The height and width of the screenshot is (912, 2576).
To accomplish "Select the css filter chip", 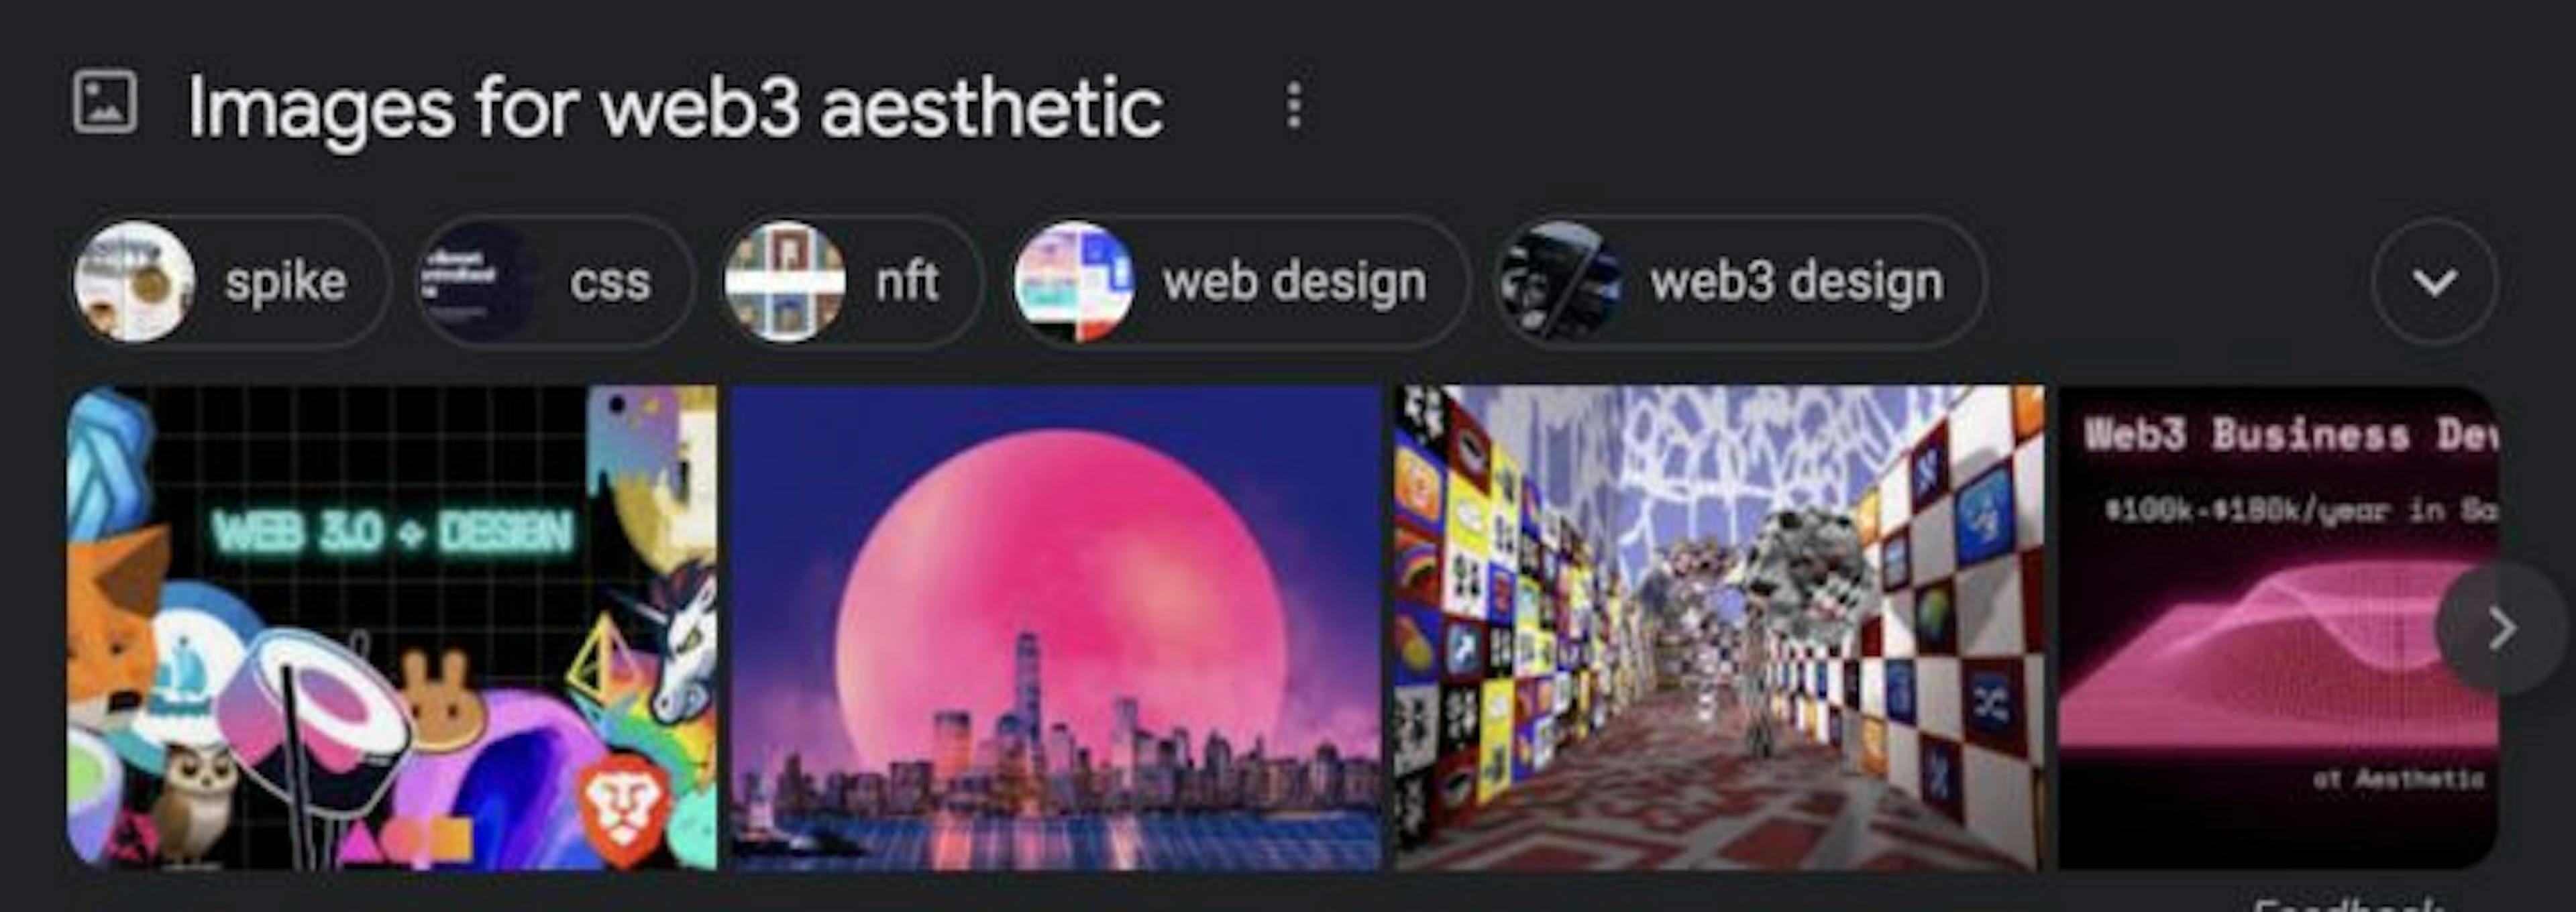I will click(554, 282).
